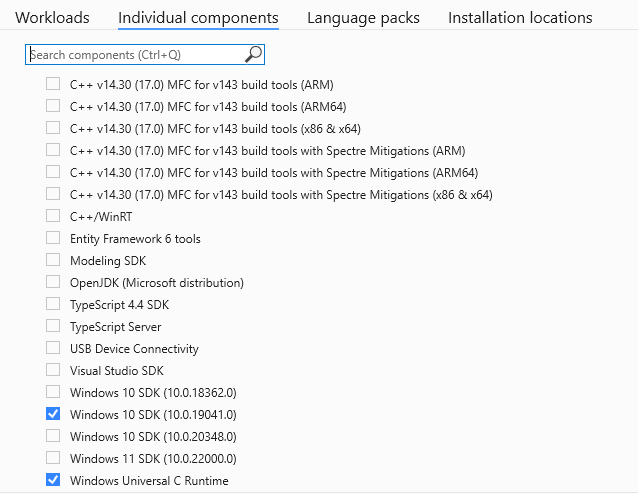This screenshot has height=494, width=638.
Task: Click the 'Entity Framework 6 tools' label
Action: click(135, 238)
